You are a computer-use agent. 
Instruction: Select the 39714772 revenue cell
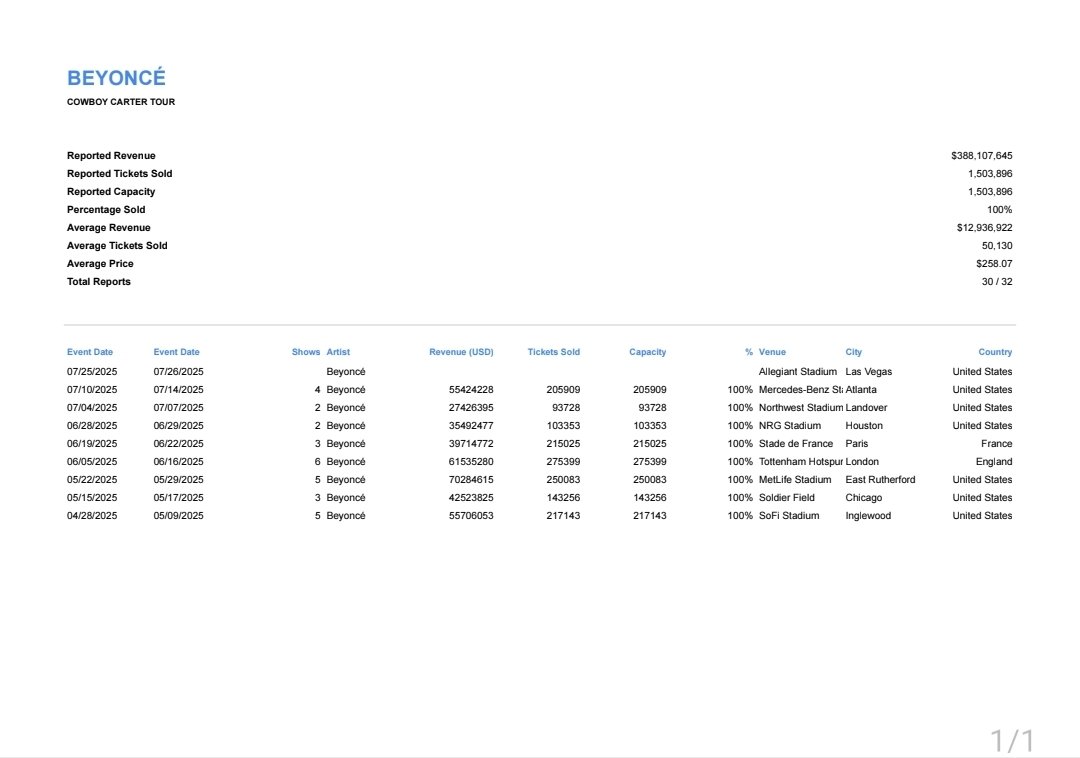click(x=471, y=443)
